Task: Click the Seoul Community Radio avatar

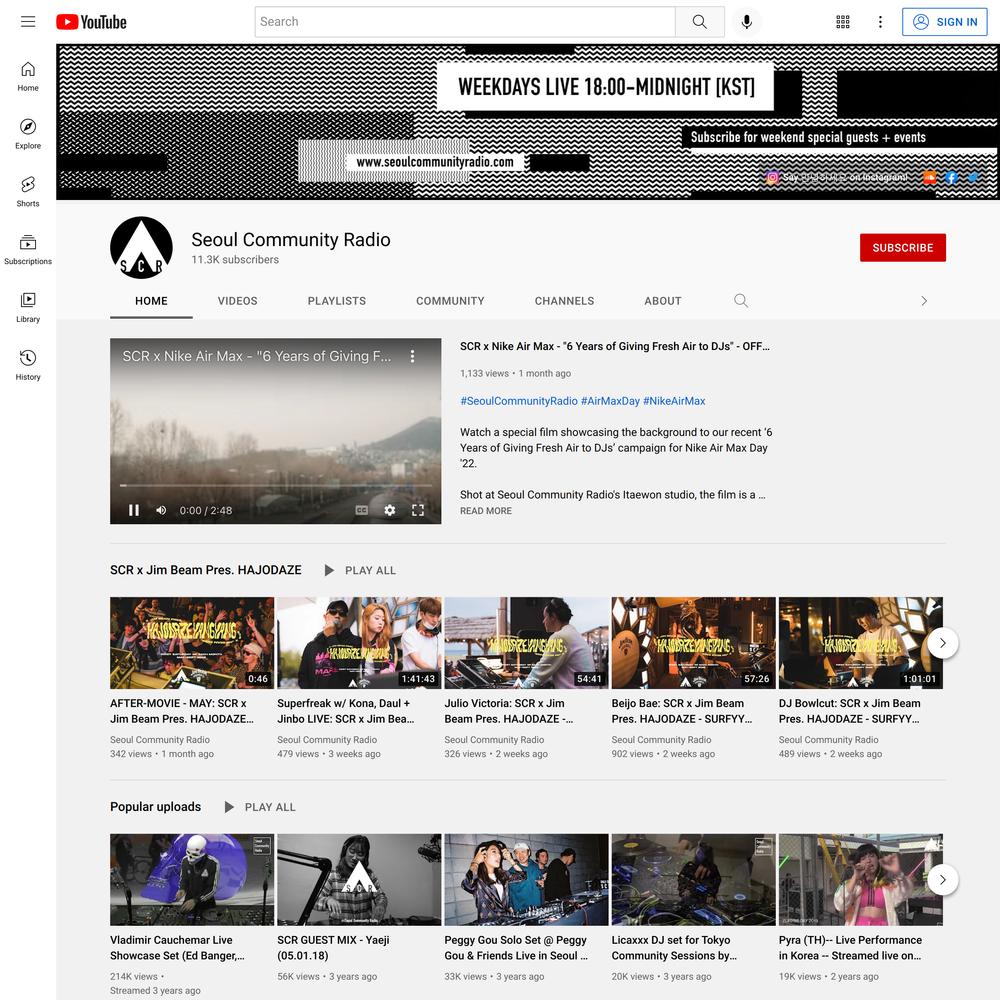Action: pyautogui.click(x=141, y=247)
